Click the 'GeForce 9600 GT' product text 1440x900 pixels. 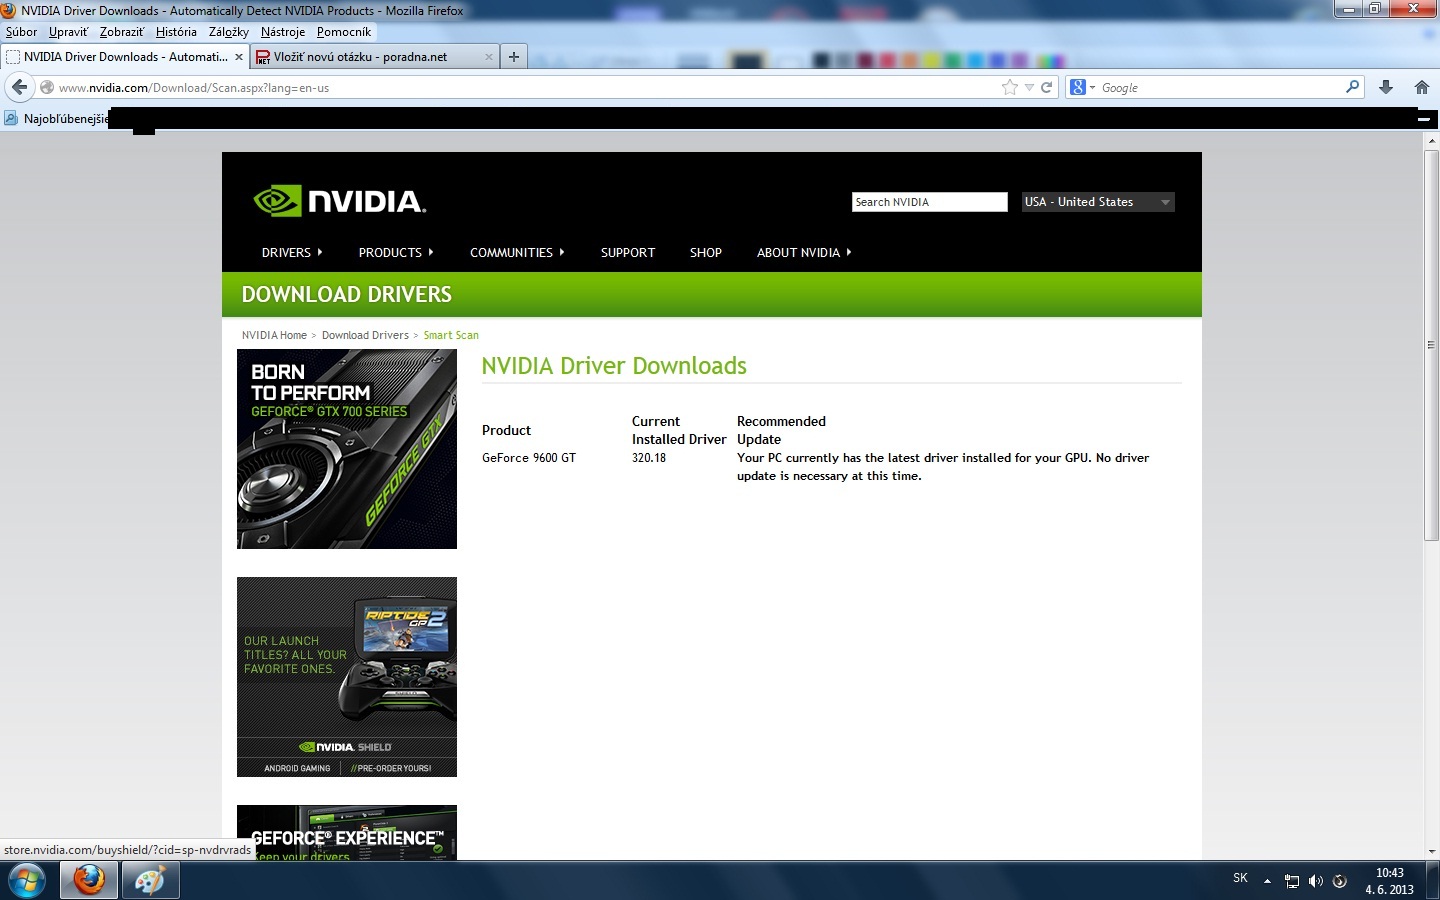(x=529, y=458)
